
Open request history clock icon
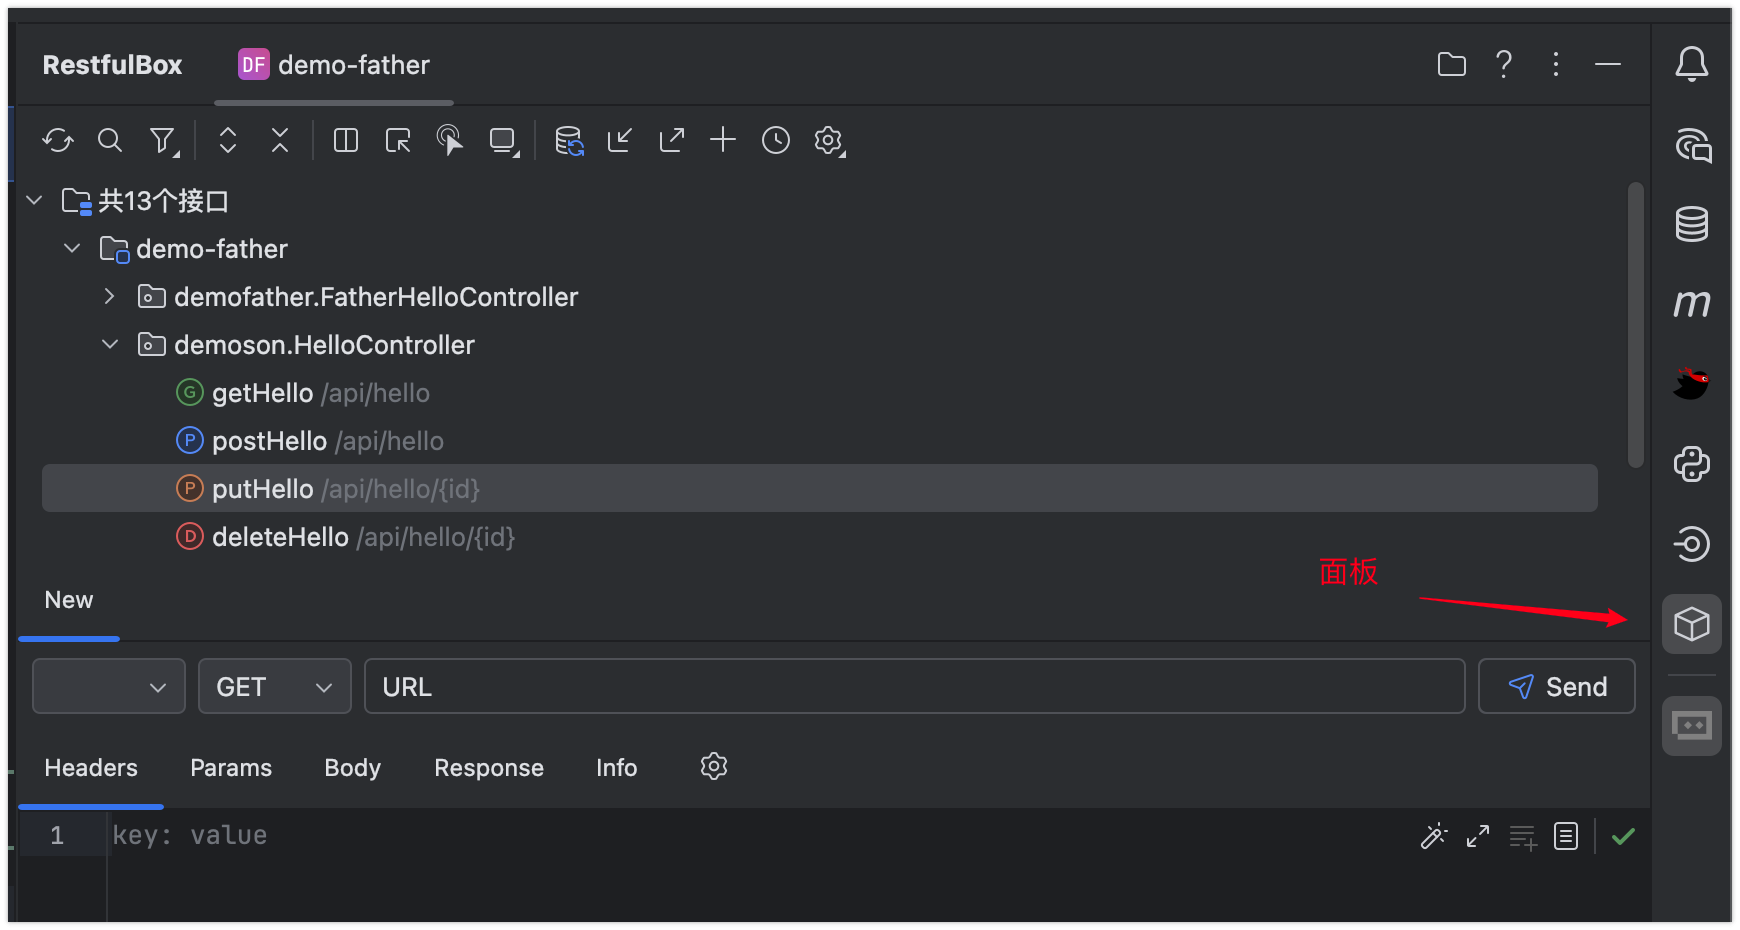click(776, 141)
